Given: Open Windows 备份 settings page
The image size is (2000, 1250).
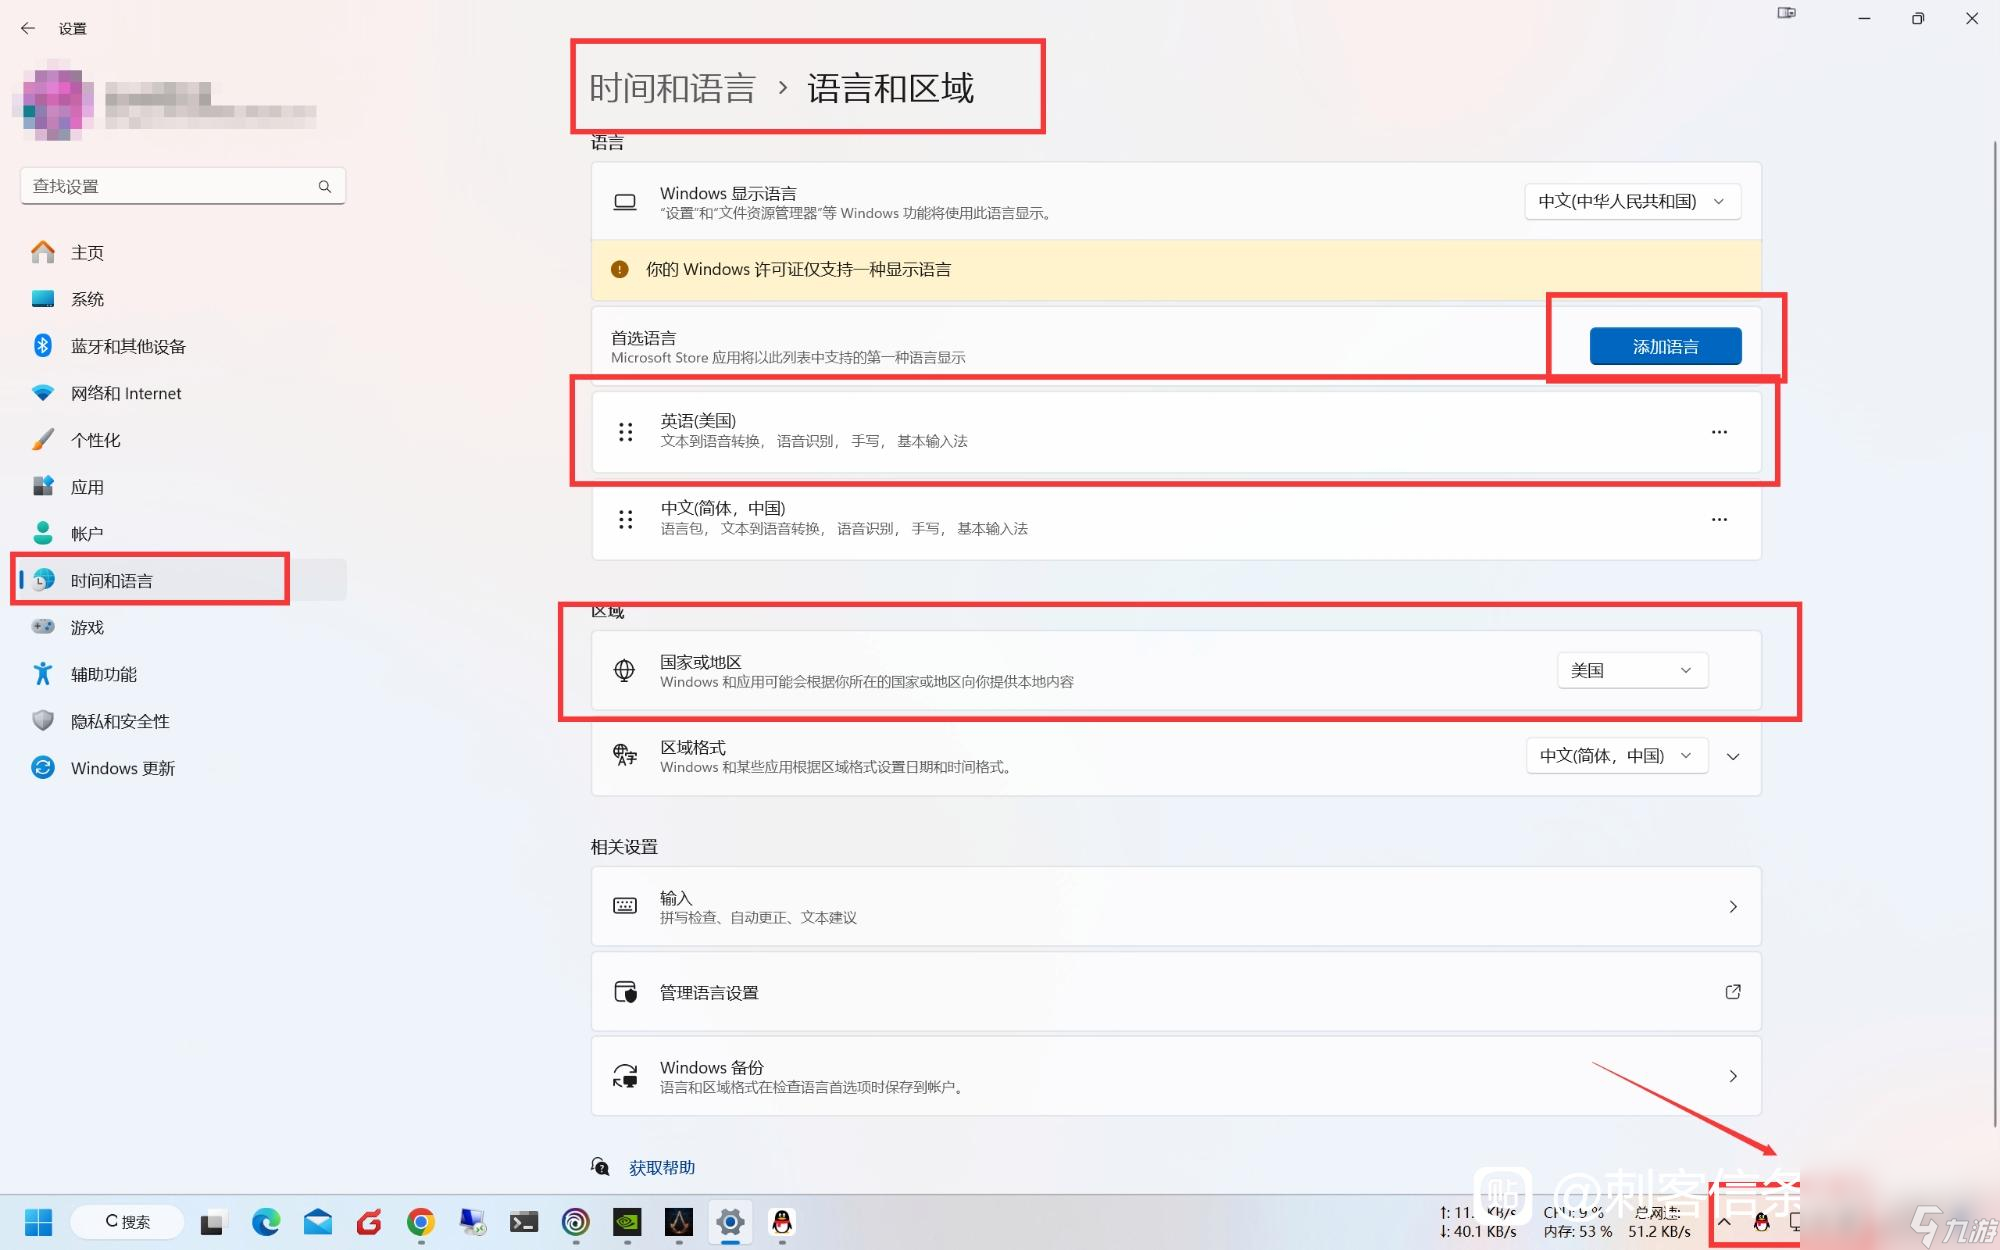Looking at the screenshot, I should (1175, 1076).
